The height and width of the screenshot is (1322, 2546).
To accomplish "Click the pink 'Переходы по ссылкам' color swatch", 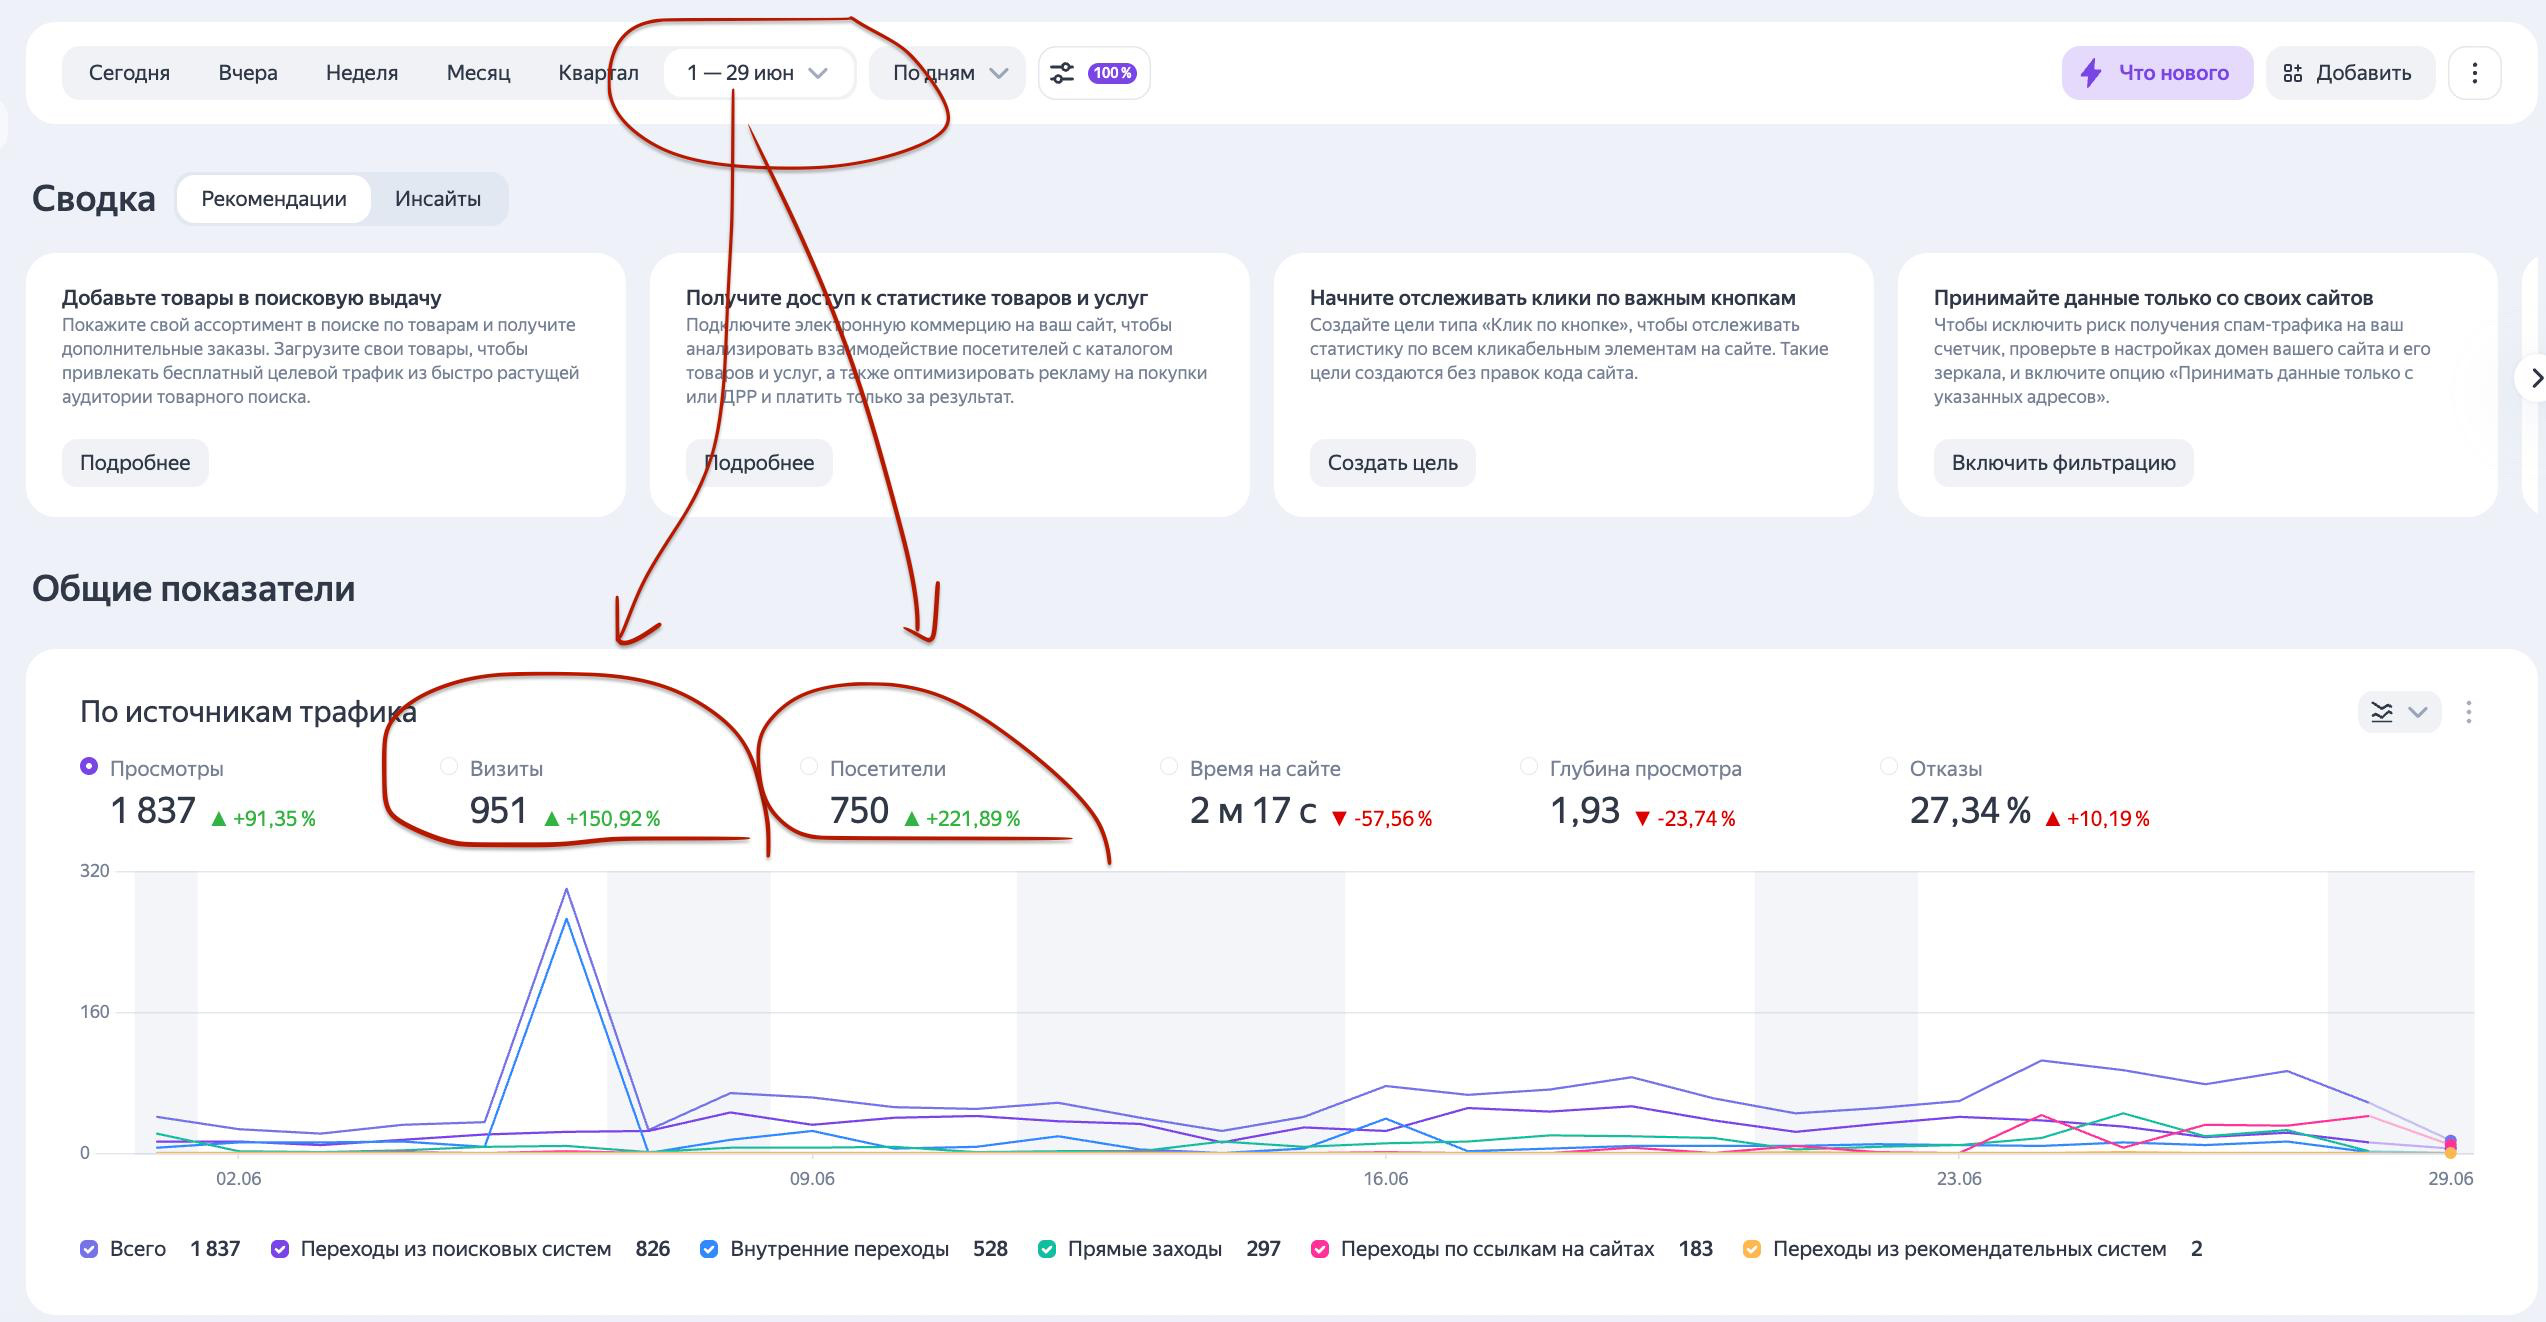I will (x=1320, y=1249).
